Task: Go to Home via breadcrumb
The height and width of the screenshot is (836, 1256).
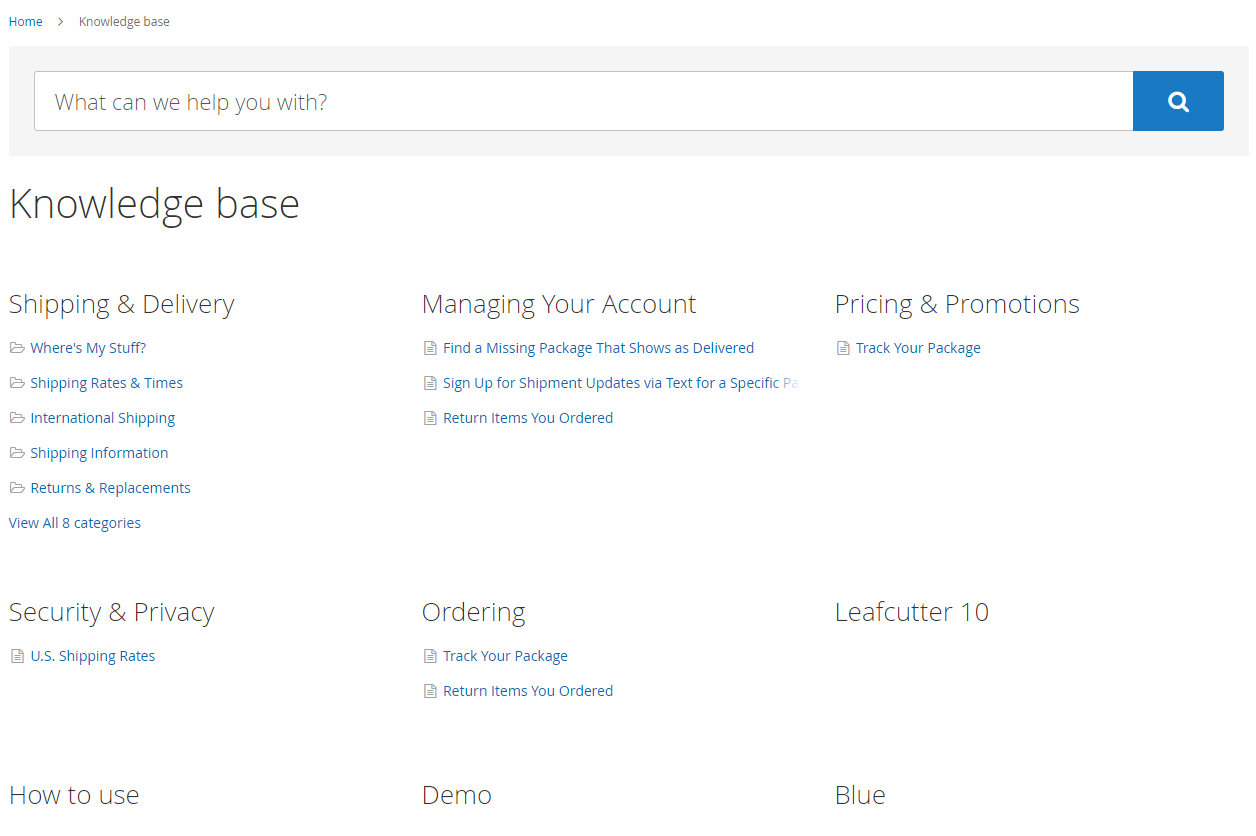Action: click(x=26, y=22)
